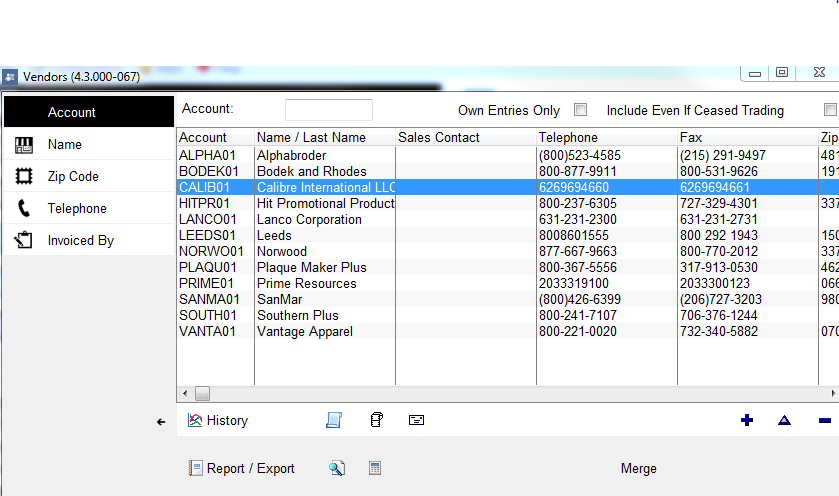Click the Vendors window title icon

(10, 77)
